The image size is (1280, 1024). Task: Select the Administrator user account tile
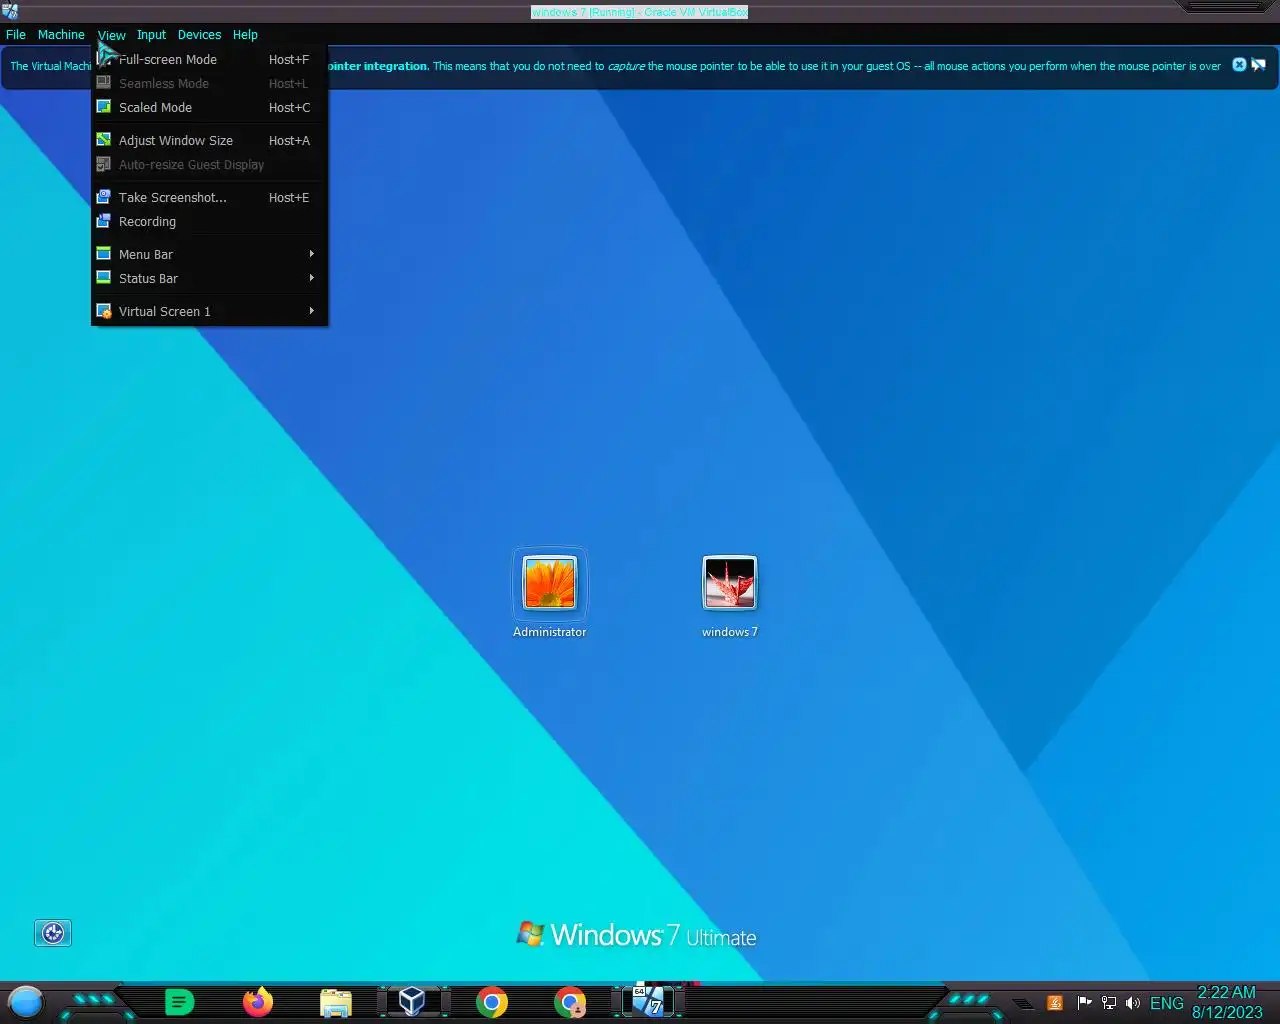pos(549,592)
